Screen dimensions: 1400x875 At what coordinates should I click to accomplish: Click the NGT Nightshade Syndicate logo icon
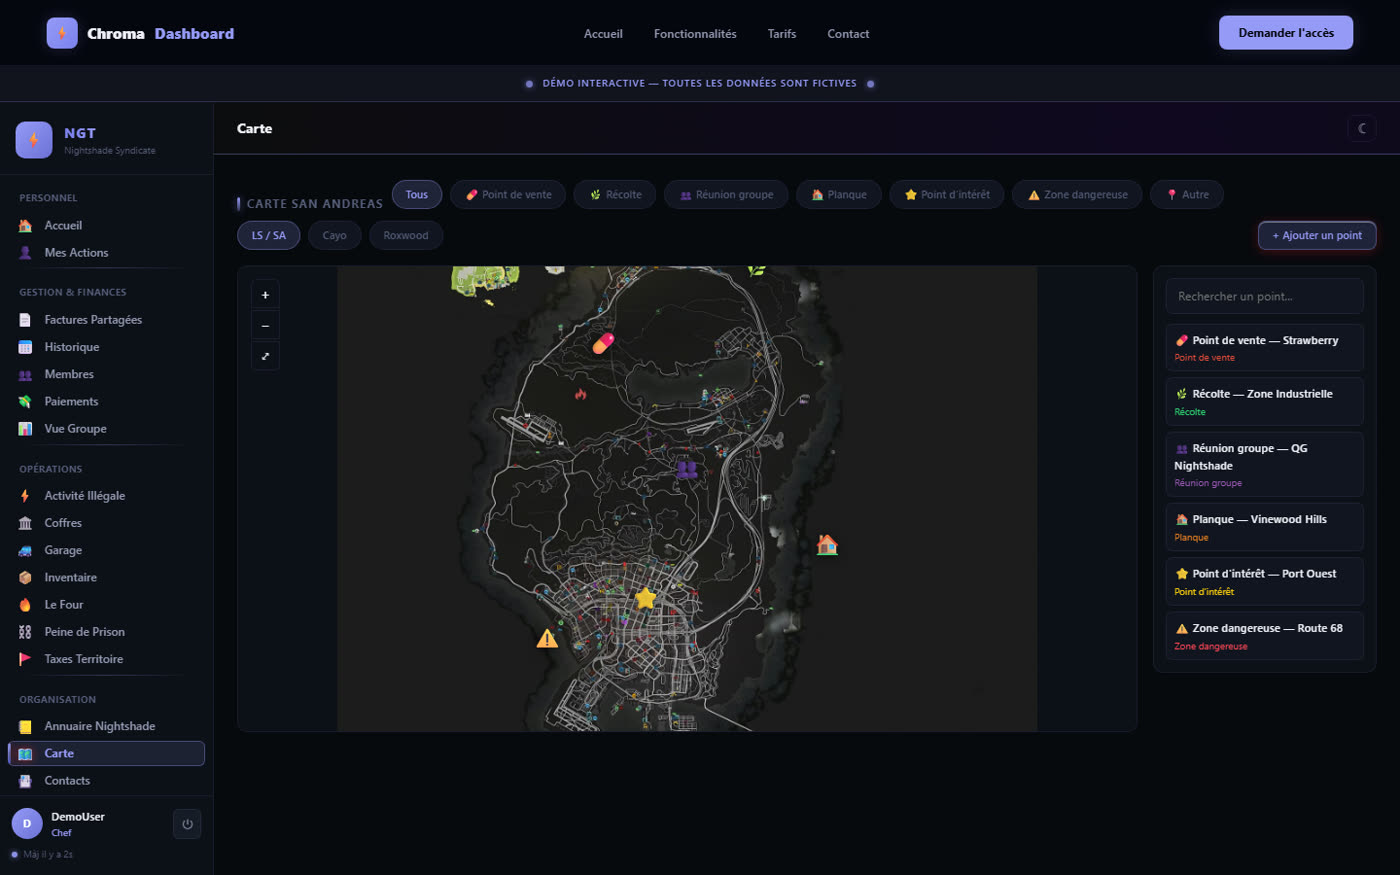pyautogui.click(x=34, y=140)
